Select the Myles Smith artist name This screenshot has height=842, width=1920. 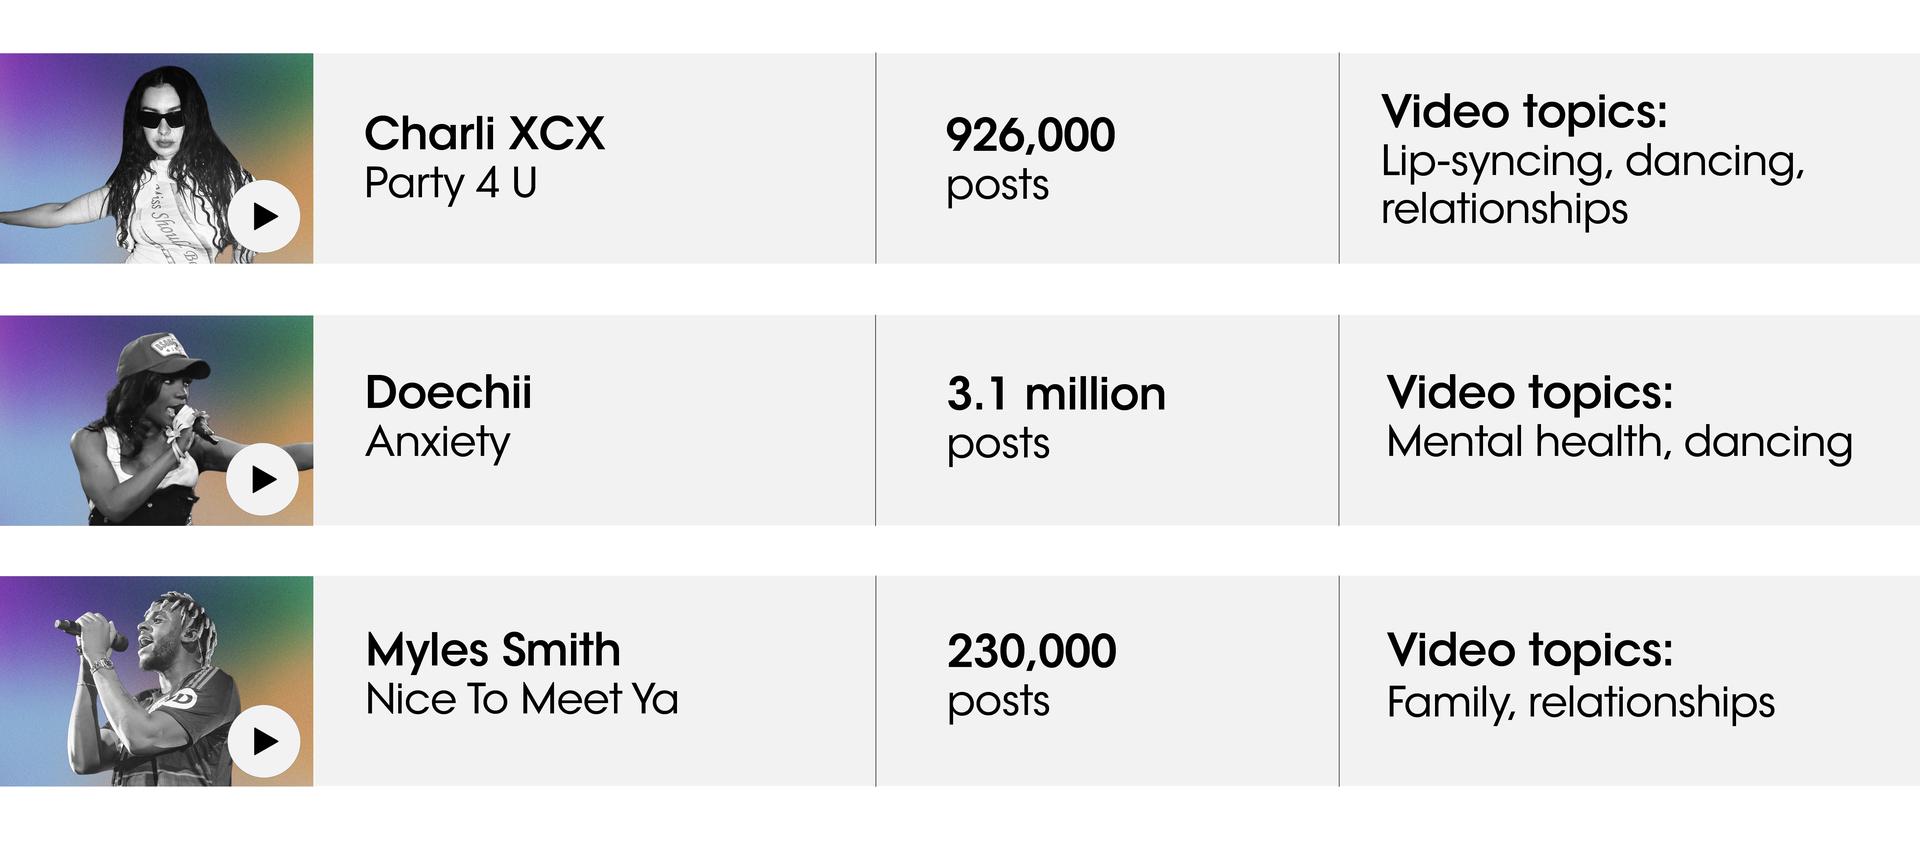493,650
